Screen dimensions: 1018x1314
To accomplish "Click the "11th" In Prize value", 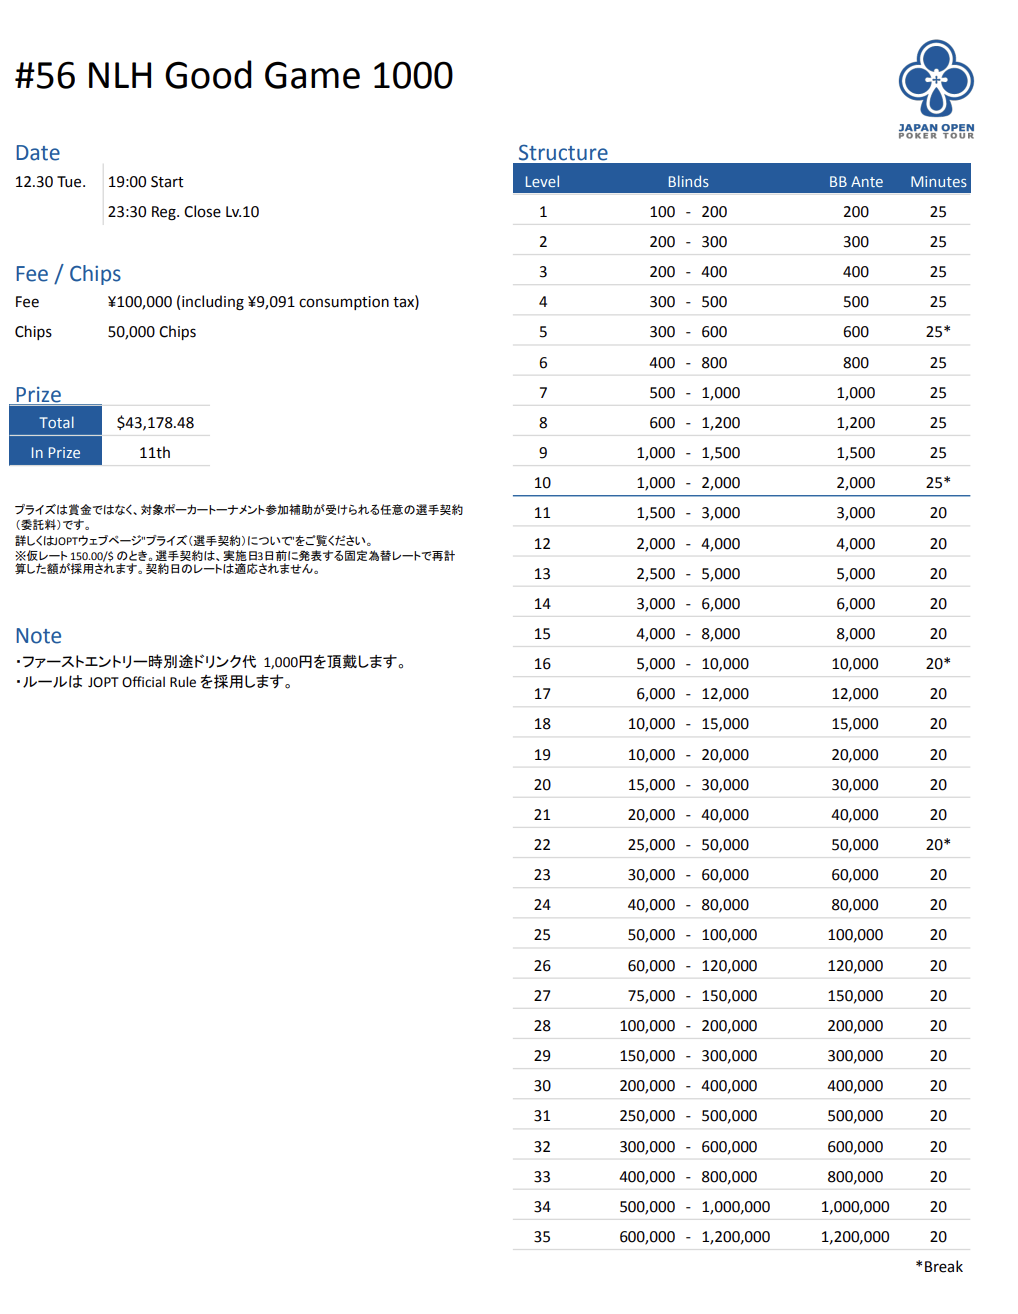I will tap(155, 452).
